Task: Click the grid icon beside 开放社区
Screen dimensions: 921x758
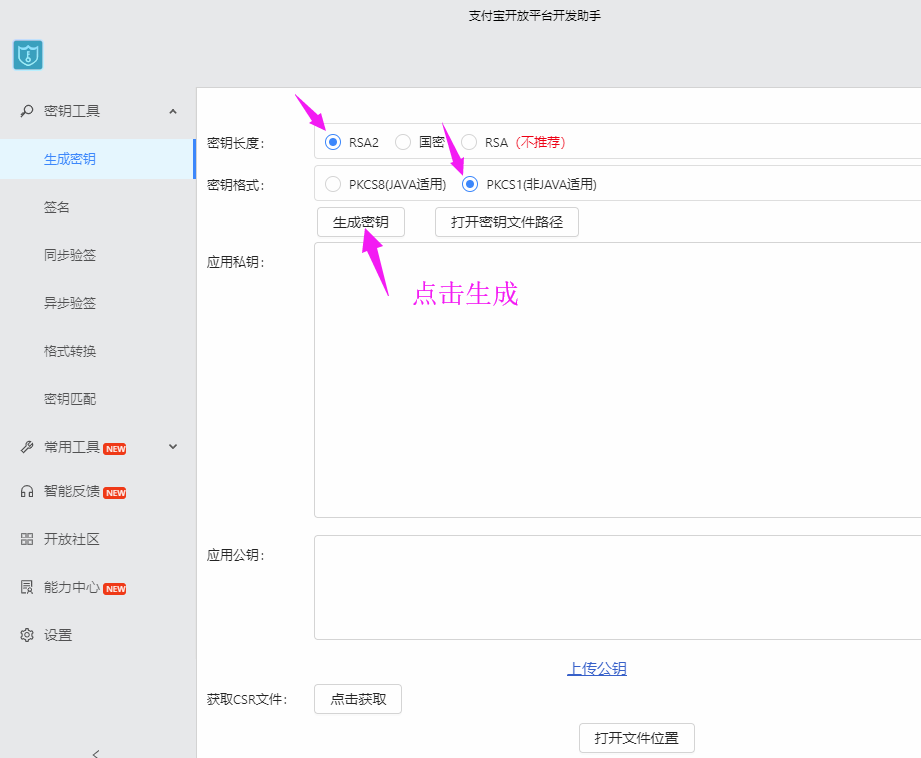Action: tap(27, 539)
